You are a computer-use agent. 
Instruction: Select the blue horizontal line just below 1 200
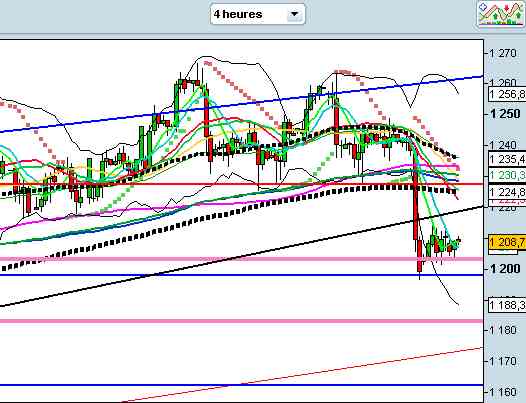pos(242,275)
